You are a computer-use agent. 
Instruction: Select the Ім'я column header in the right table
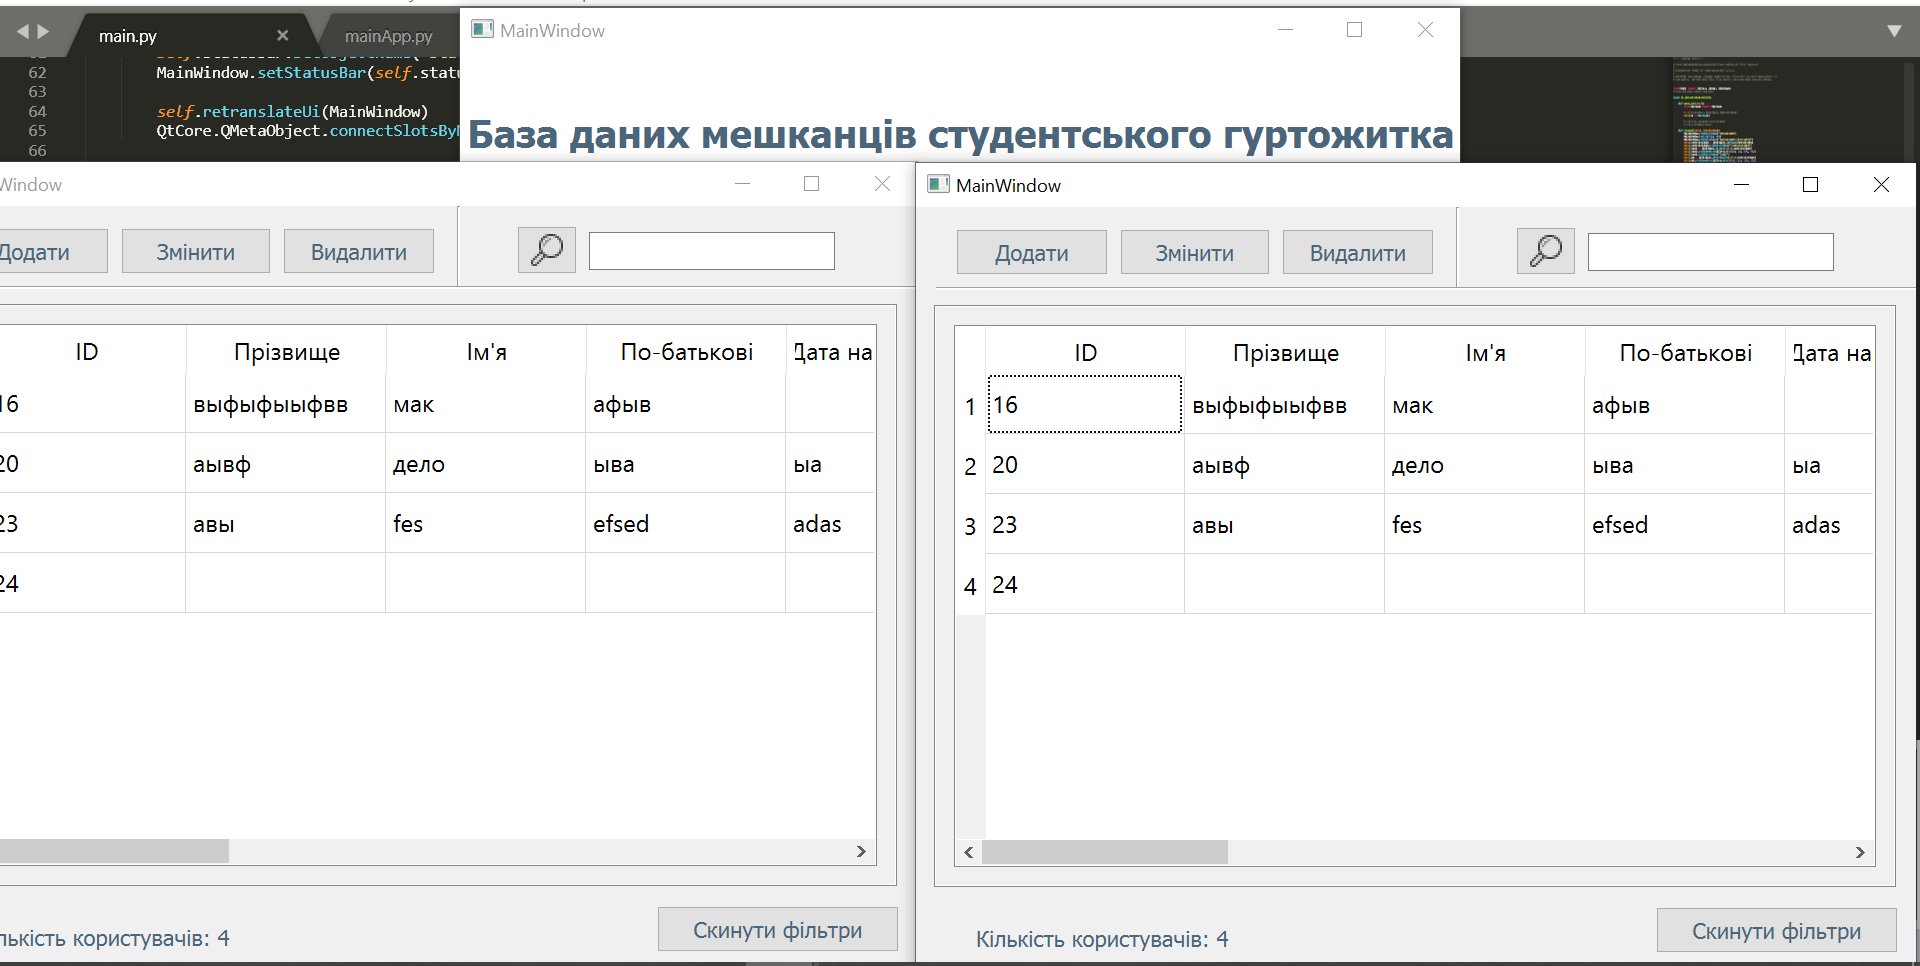click(1485, 353)
